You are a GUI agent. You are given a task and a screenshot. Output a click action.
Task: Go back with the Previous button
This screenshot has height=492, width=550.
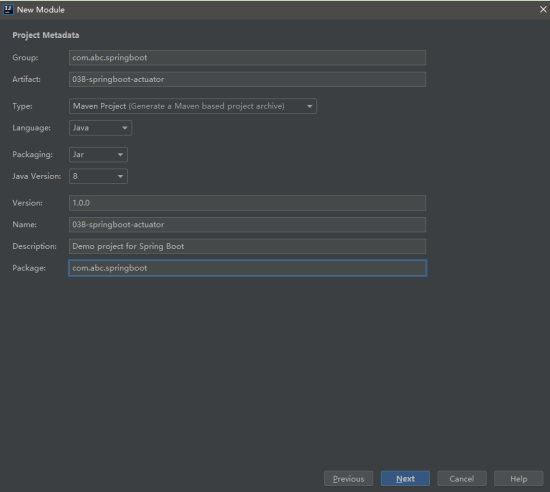348,478
